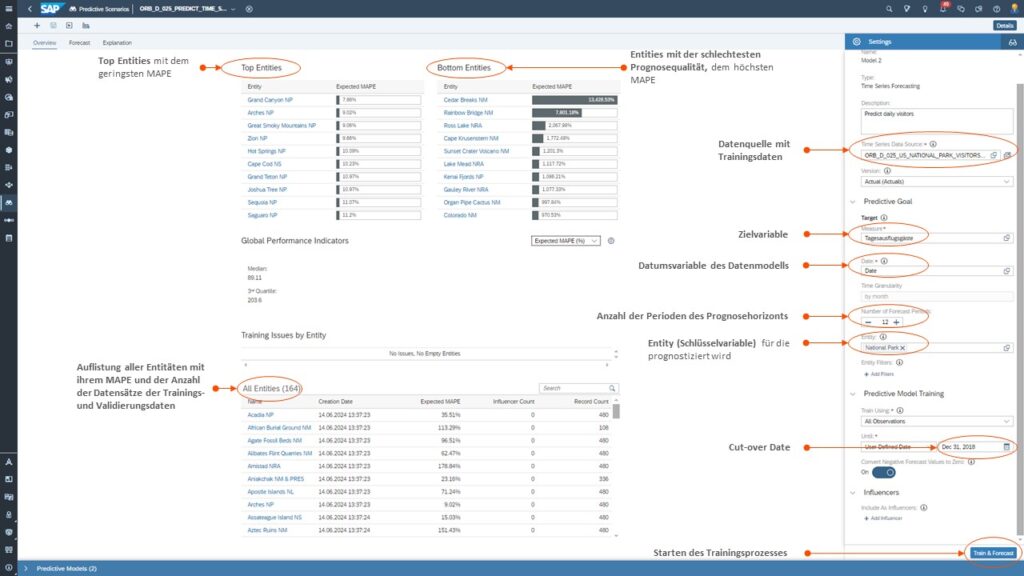Image resolution: width=1024 pixels, height=576 pixels.
Task: Remove National Park entity token
Action: pos(902,347)
